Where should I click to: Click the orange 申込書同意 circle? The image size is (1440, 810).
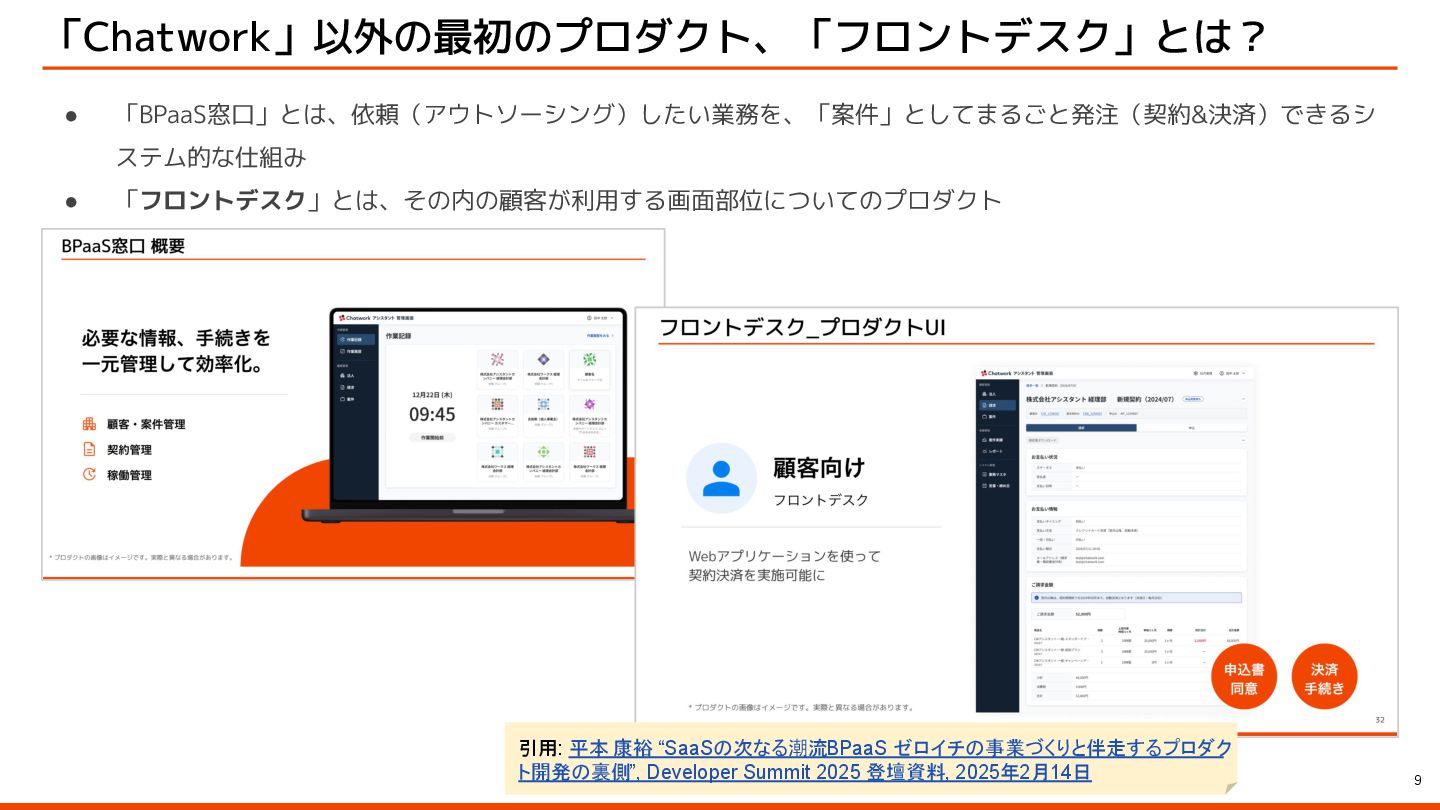click(x=1244, y=677)
